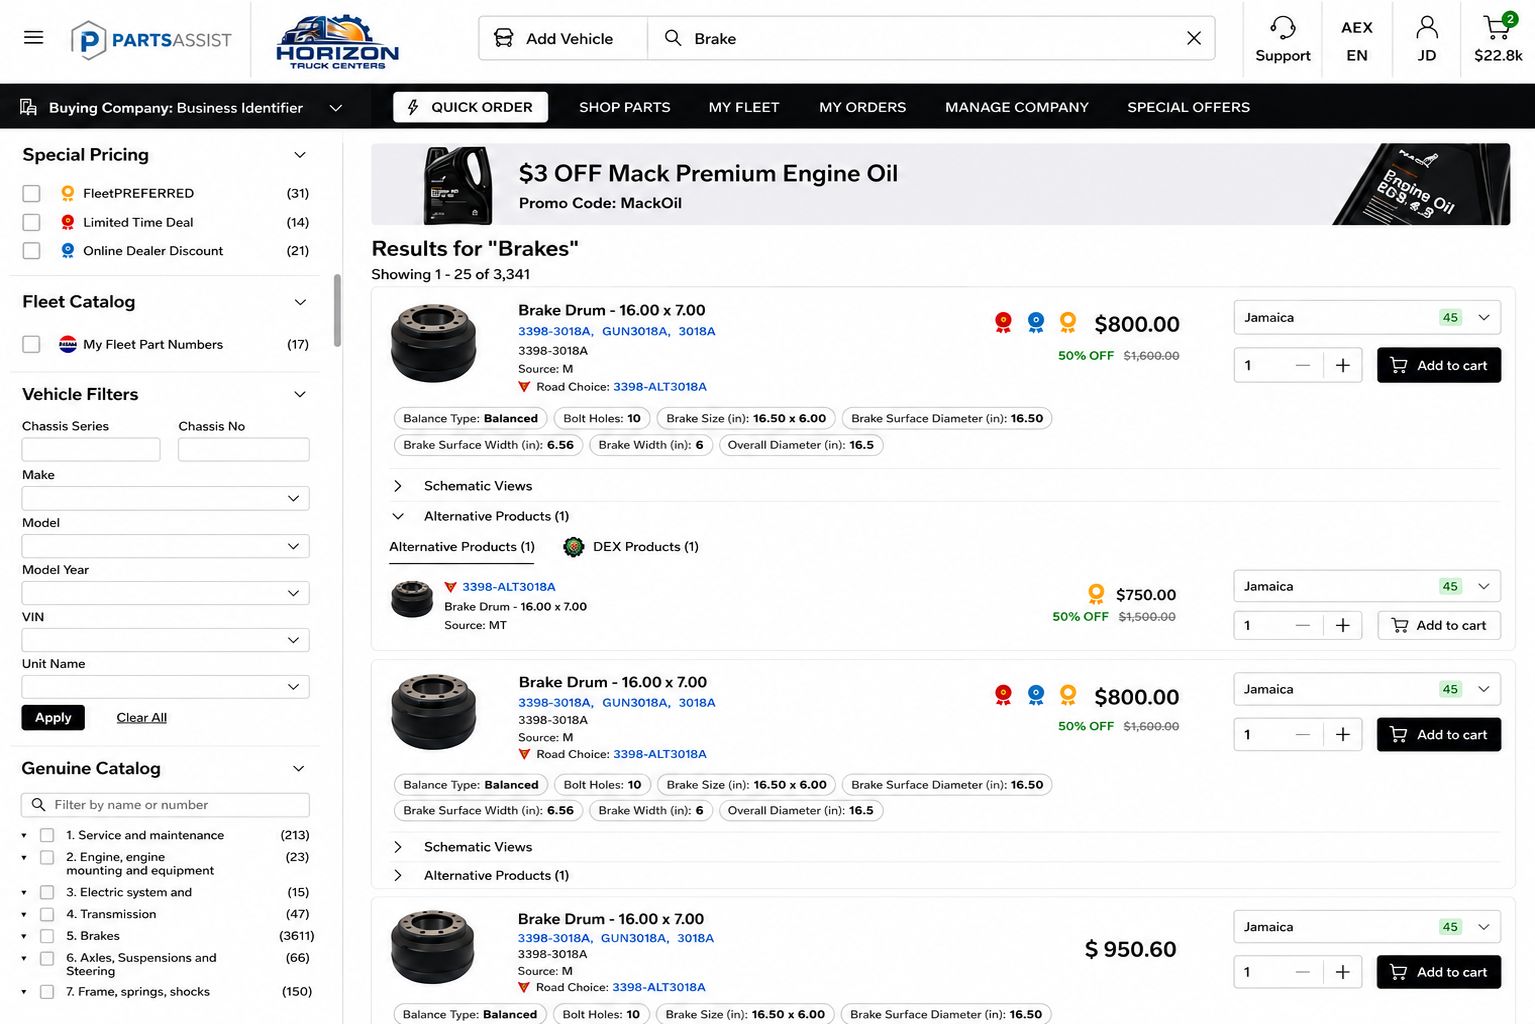Open QUICK ORDER

[470, 107]
